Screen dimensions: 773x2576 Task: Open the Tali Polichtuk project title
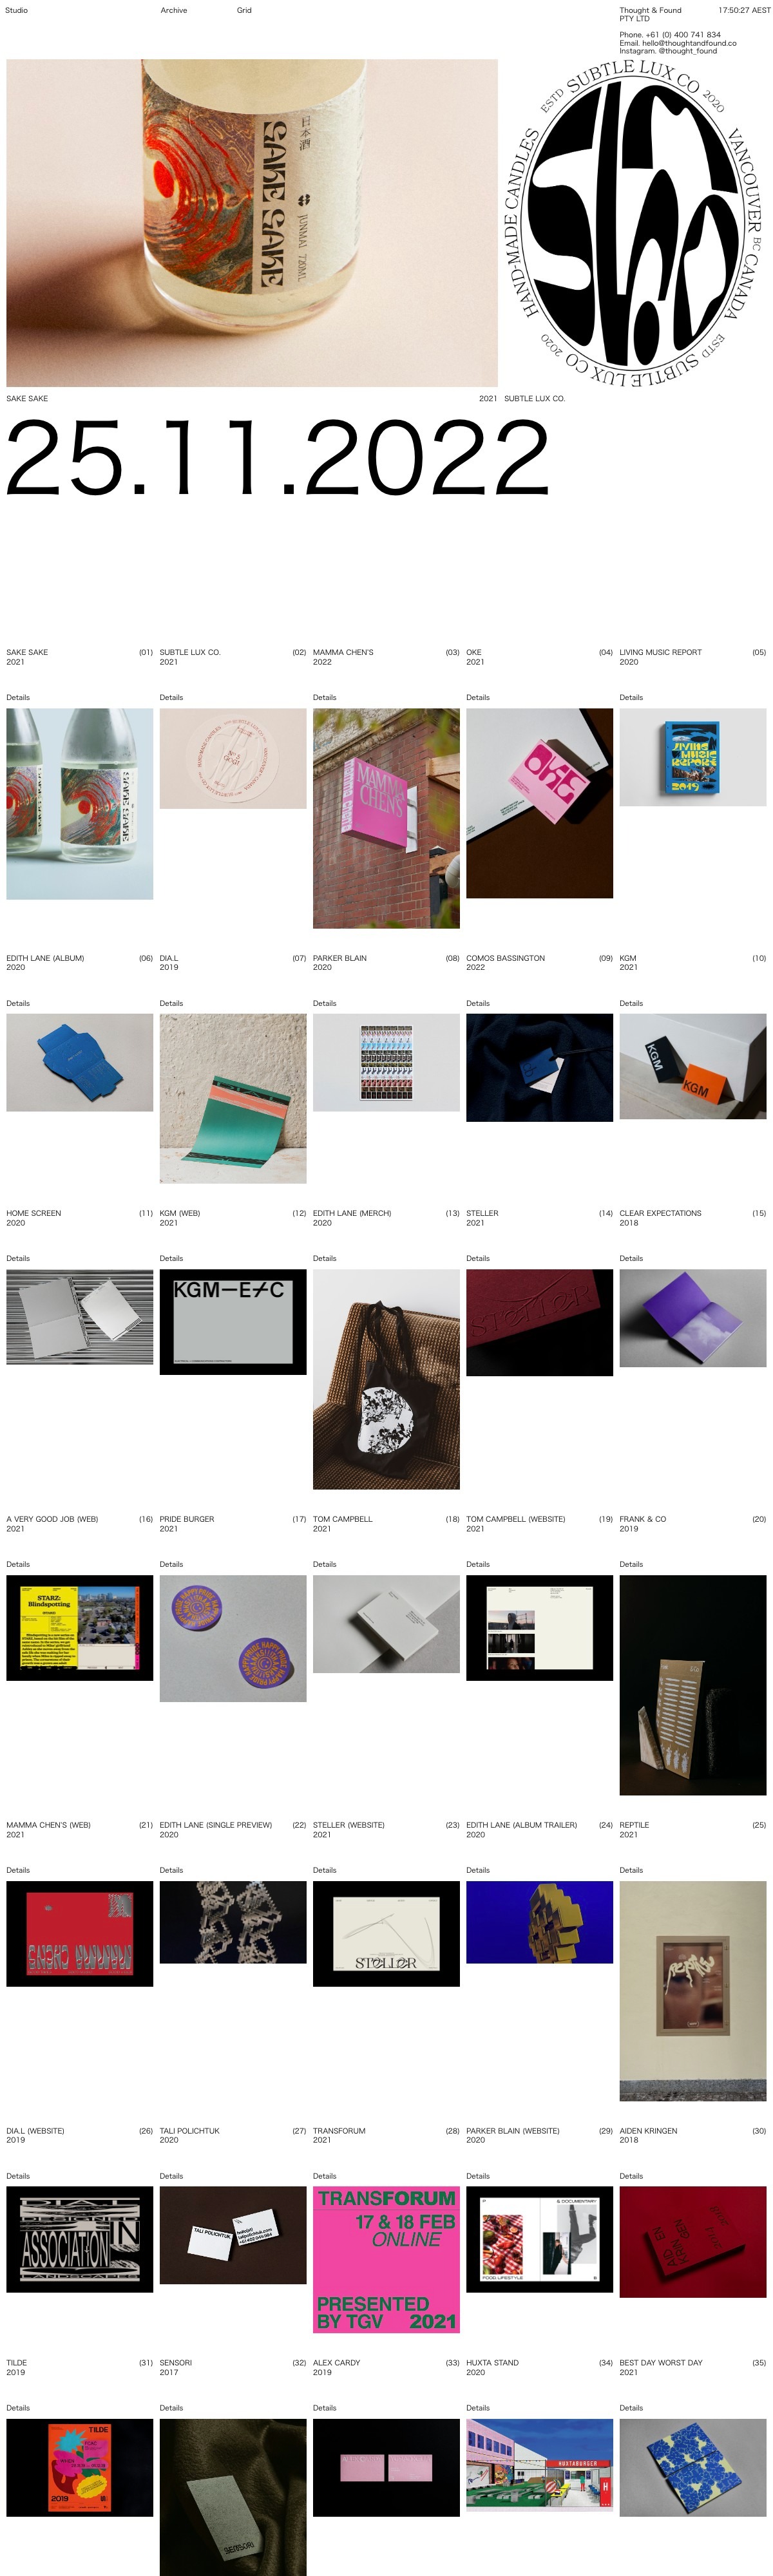tap(189, 2130)
